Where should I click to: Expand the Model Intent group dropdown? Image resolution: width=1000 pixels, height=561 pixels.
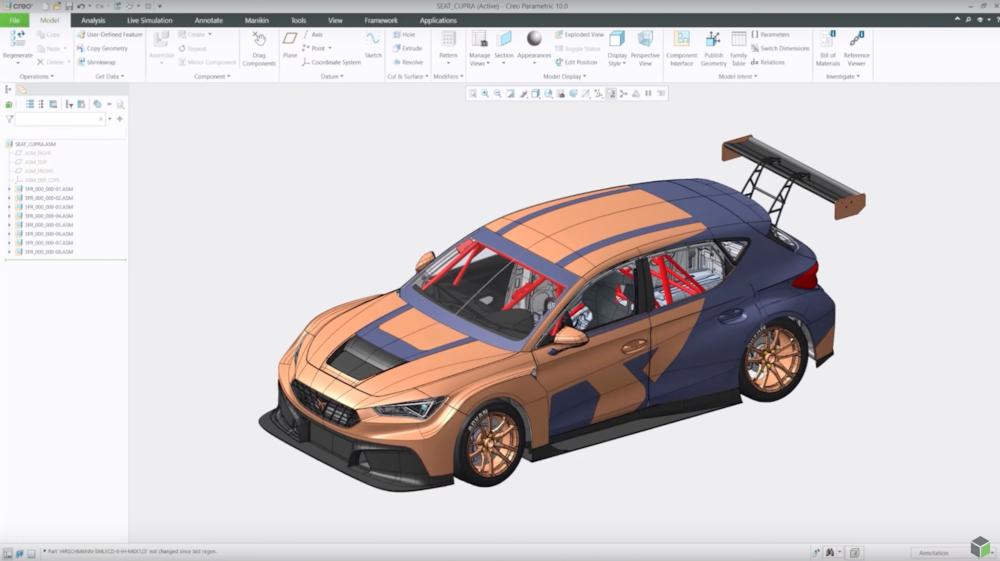738,76
